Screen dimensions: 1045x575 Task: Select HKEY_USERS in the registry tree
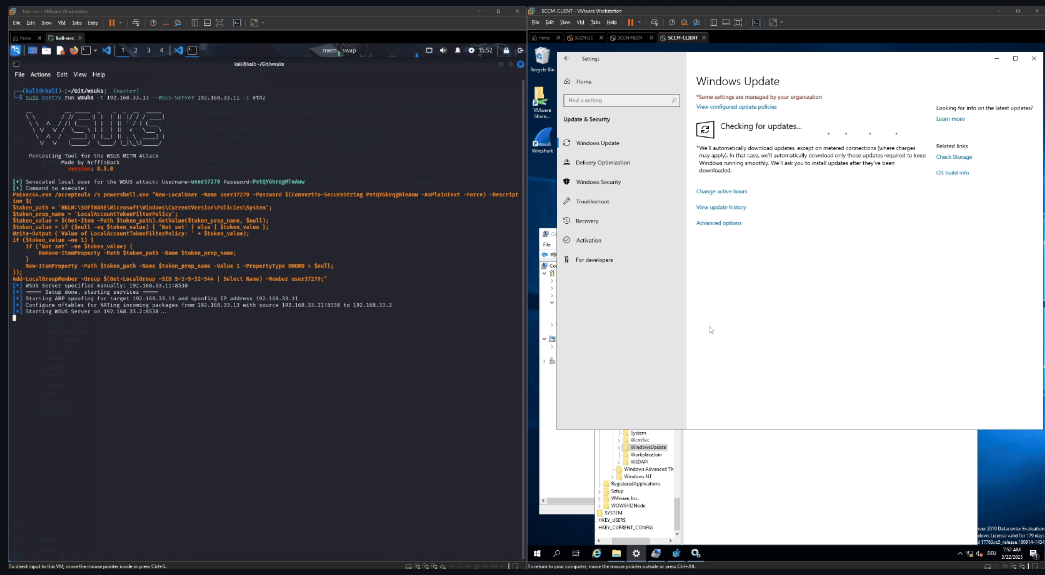coord(612,520)
